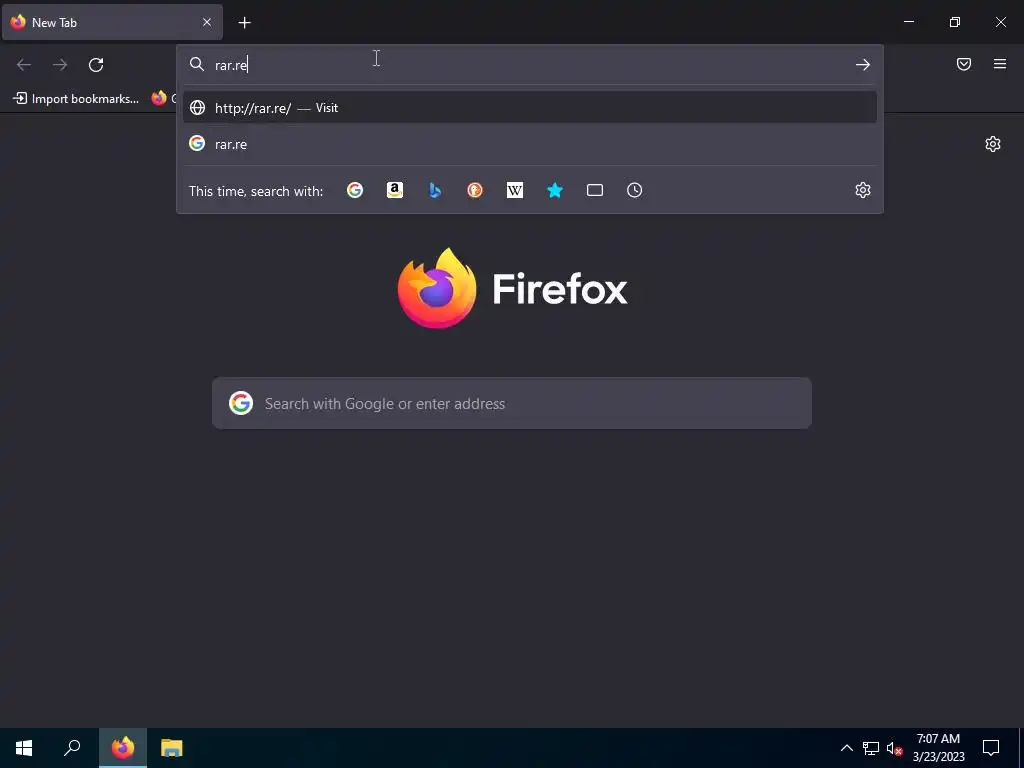Open the taskbar clock showing 7:07 AM
1024x768 pixels.
pos(938,748)
